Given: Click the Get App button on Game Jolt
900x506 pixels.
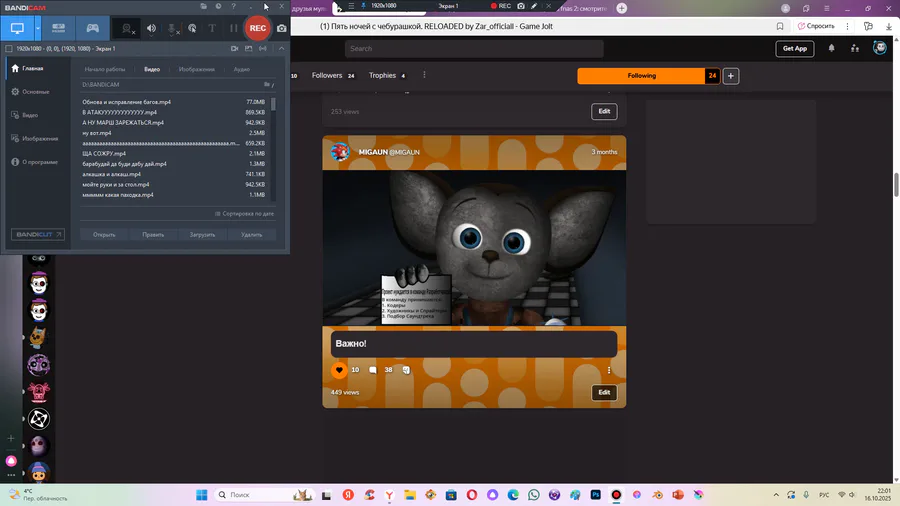Looking at the screenshot, I should [795, 49].
